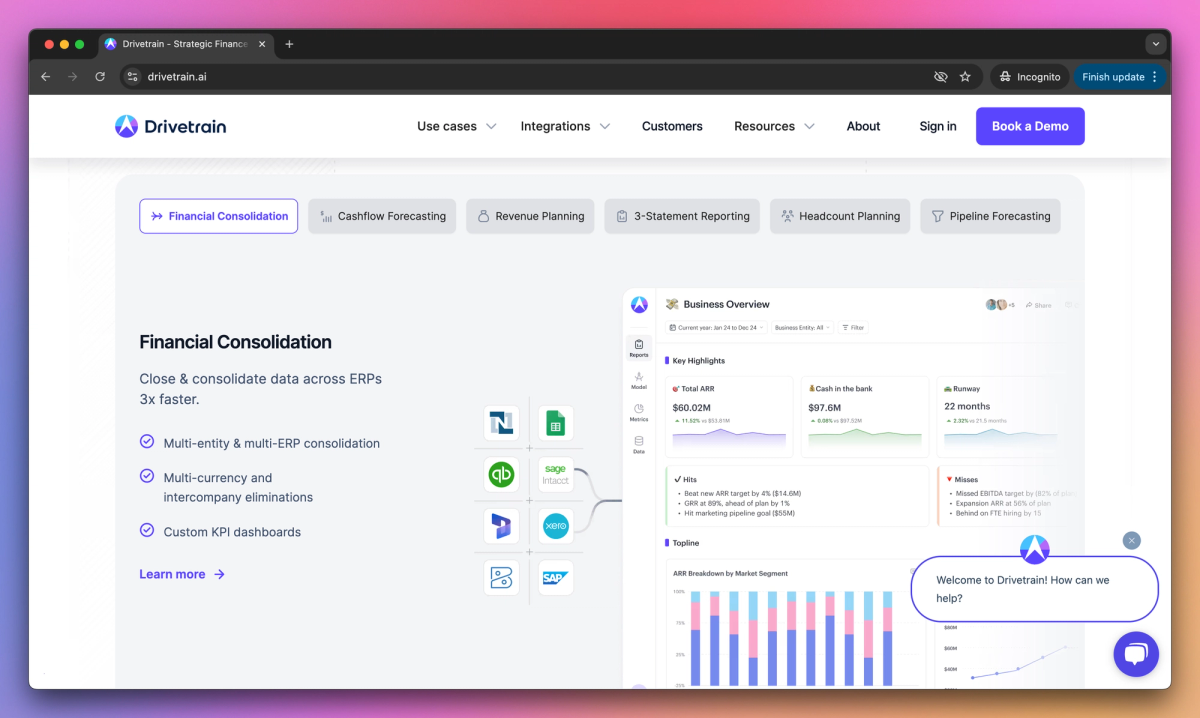Expand the Resources dropdown
The image size is (1200, 718).
774,126
